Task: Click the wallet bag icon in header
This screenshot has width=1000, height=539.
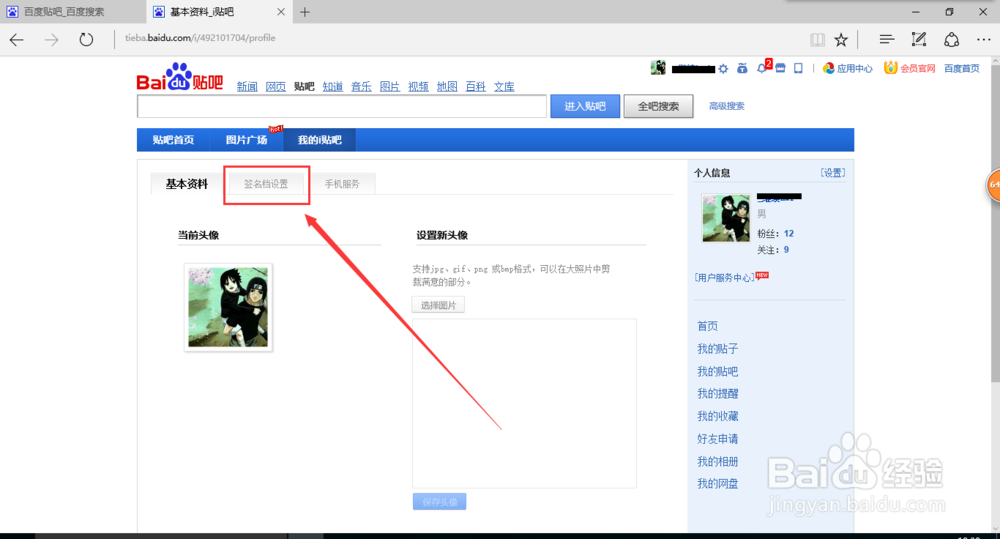Action: 742,68
